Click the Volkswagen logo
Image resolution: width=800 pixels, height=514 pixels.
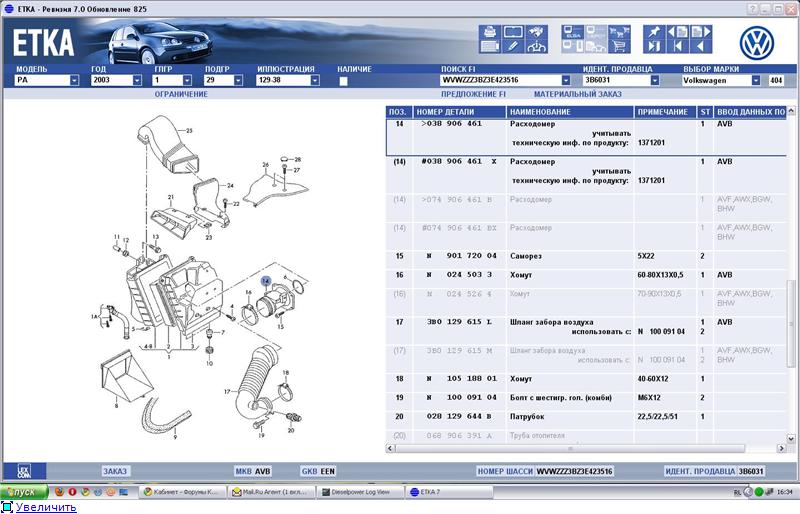[757, 43]
